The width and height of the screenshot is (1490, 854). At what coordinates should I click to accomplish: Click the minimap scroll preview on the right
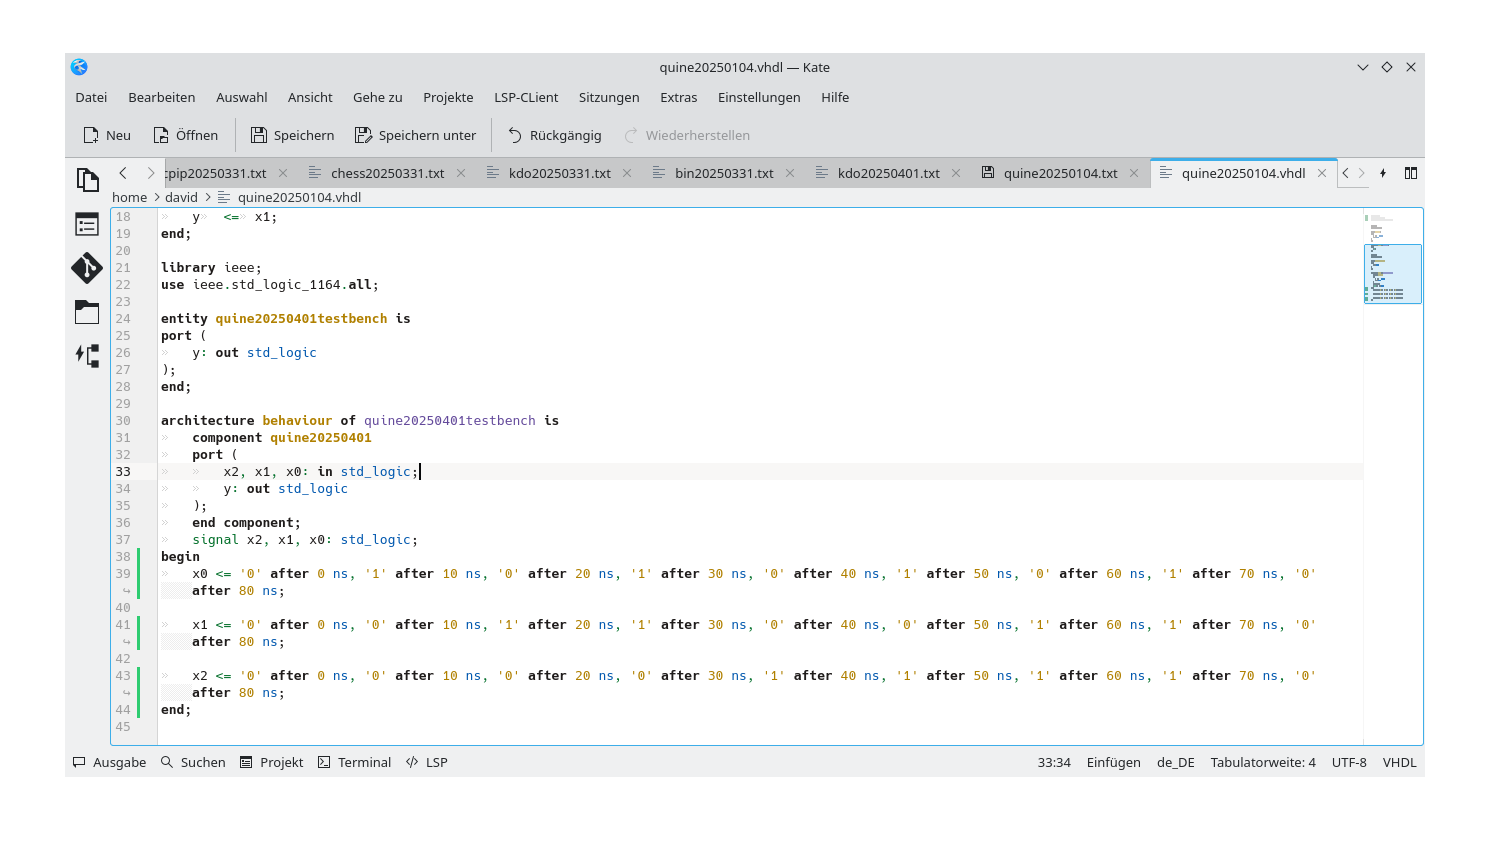(1392, 273)
